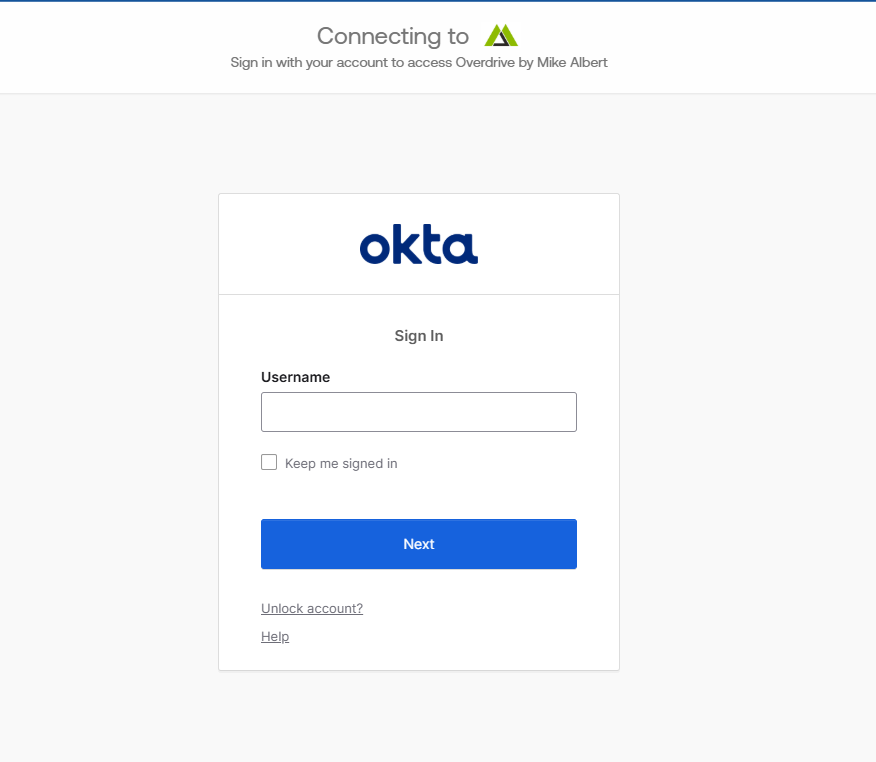Click the Overdrive by Mike Albert subtitle
This screenshot has height=762, width=876.
418,62
